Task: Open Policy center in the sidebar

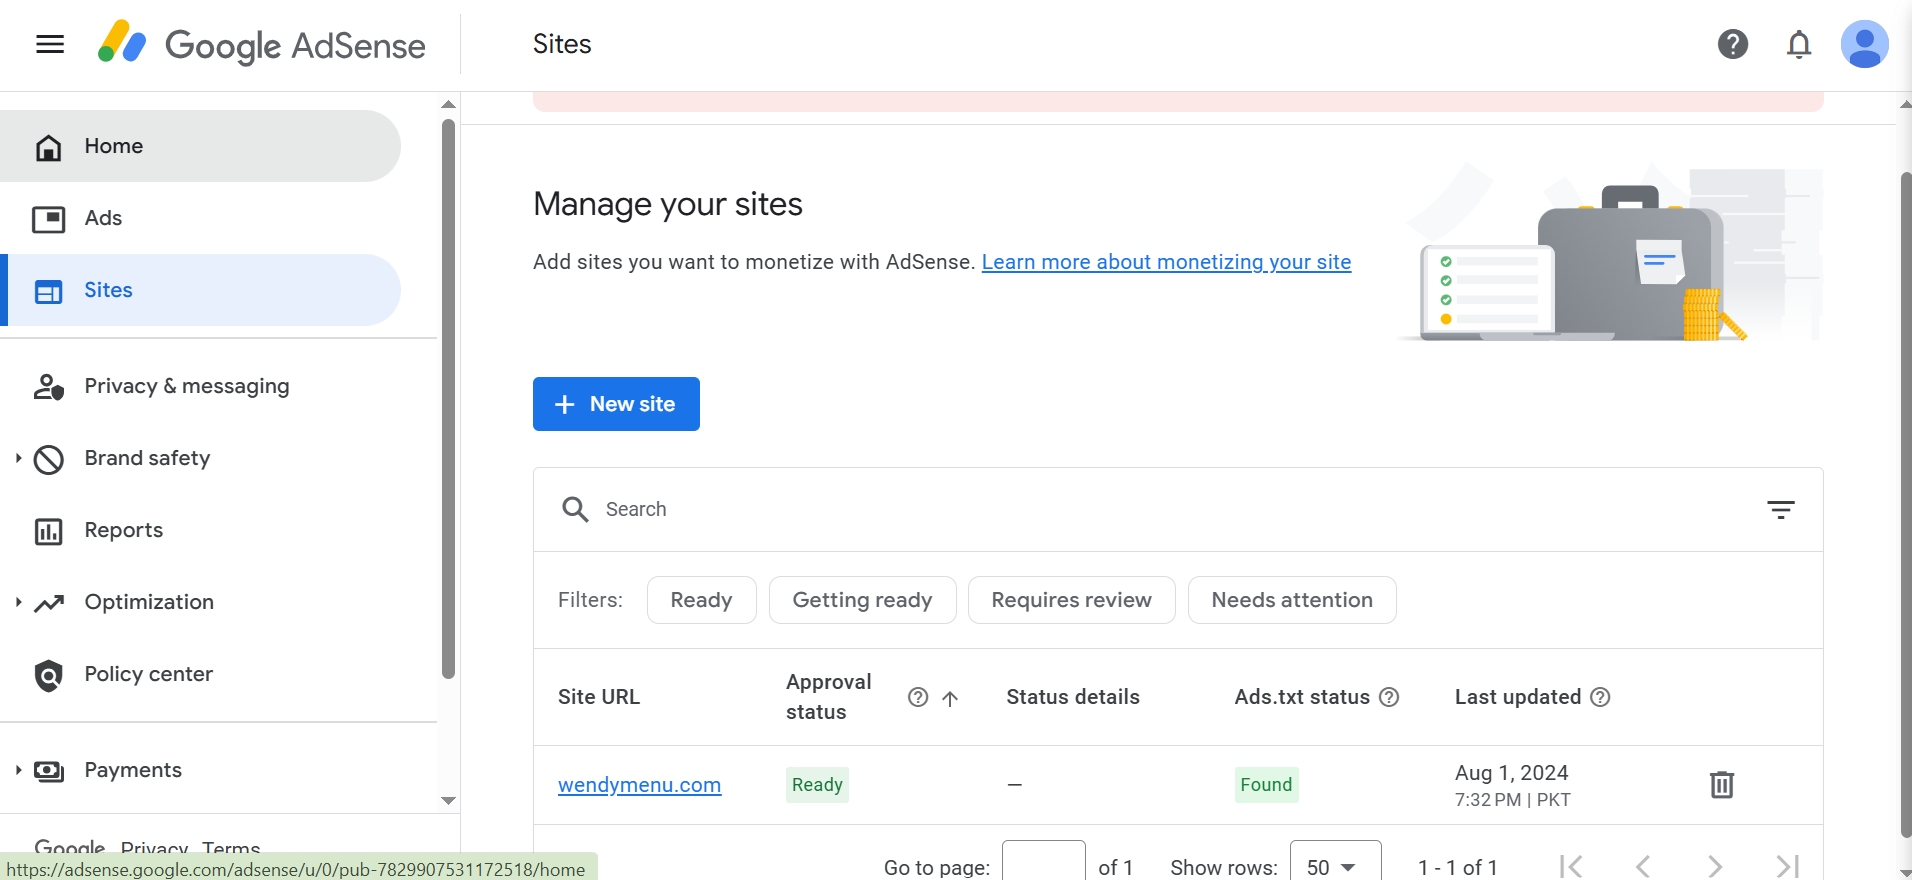Action: click(x=200, y=674)
